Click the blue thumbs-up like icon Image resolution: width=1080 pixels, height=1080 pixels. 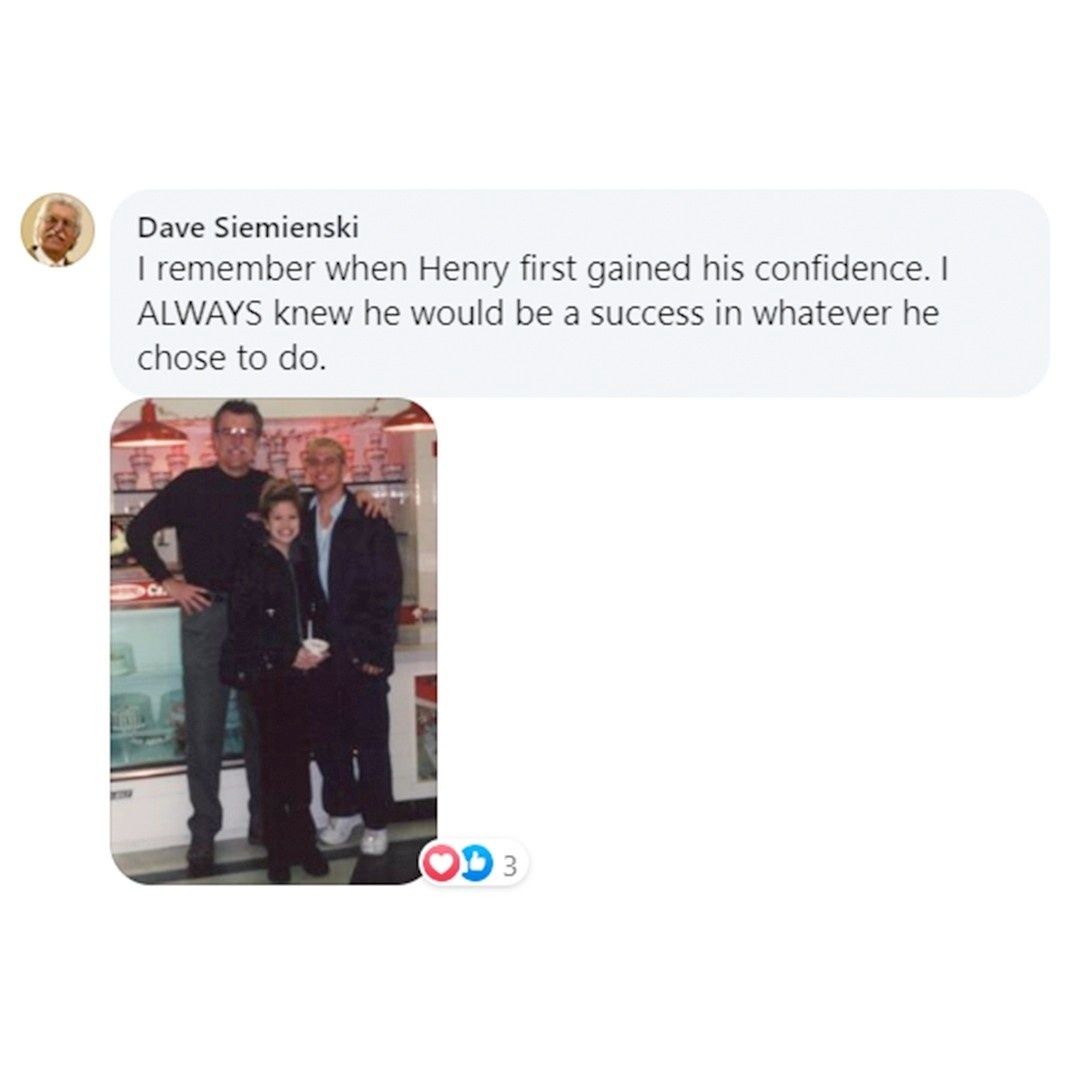click(x=477, y=863)
